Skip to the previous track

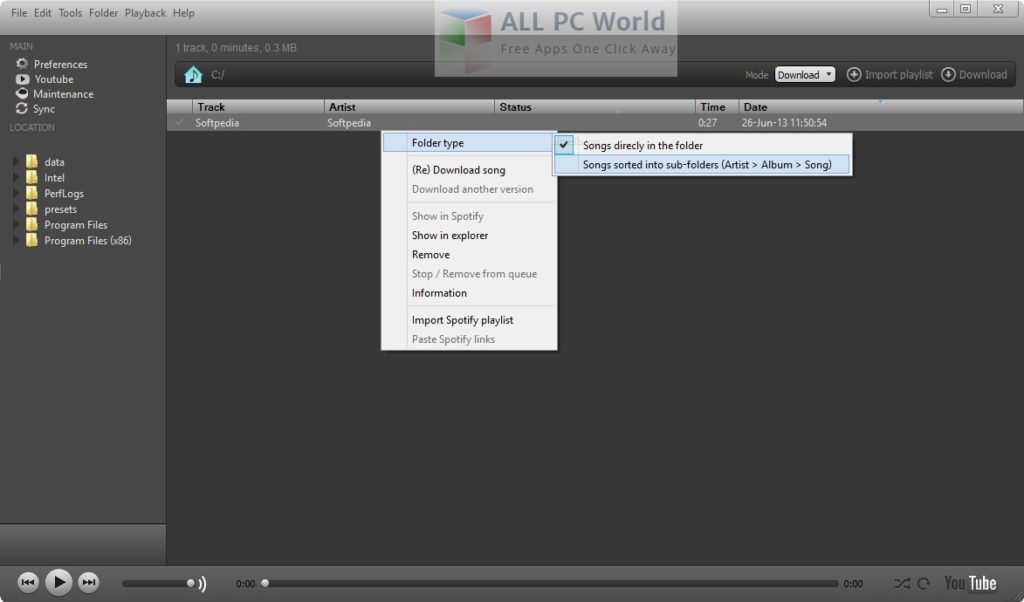(x=28, y=582)
